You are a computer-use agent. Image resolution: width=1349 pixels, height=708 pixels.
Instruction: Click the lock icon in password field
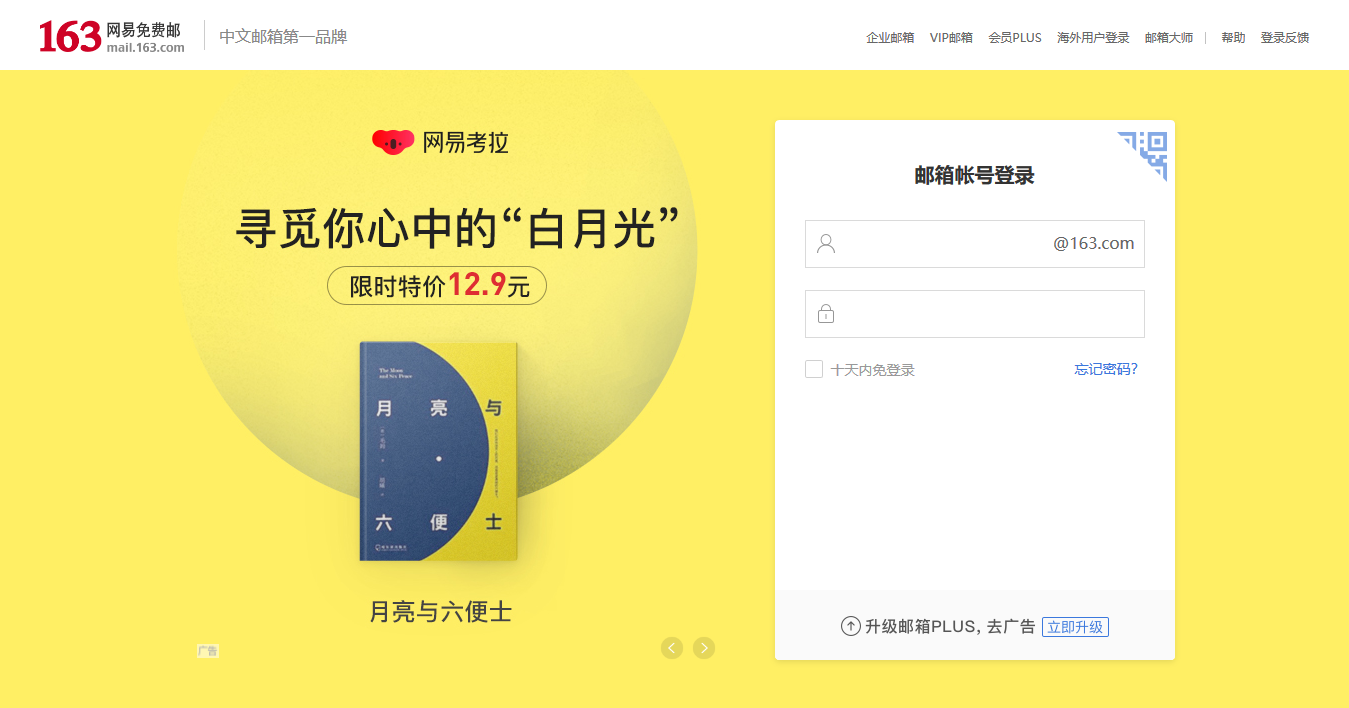826,314
